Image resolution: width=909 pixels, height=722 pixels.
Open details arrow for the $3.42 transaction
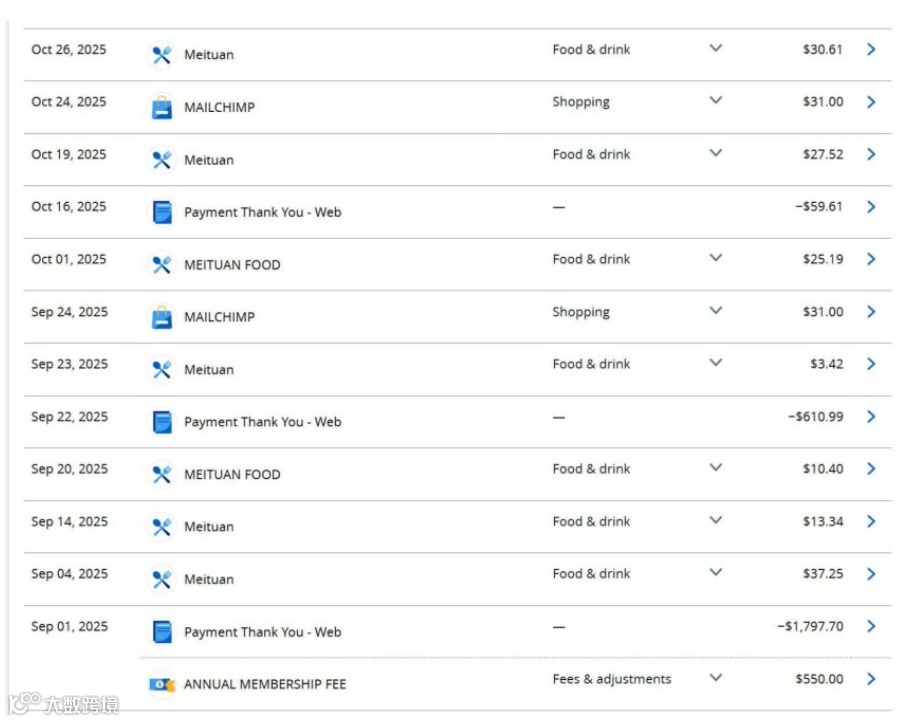(x=871, y=364)
